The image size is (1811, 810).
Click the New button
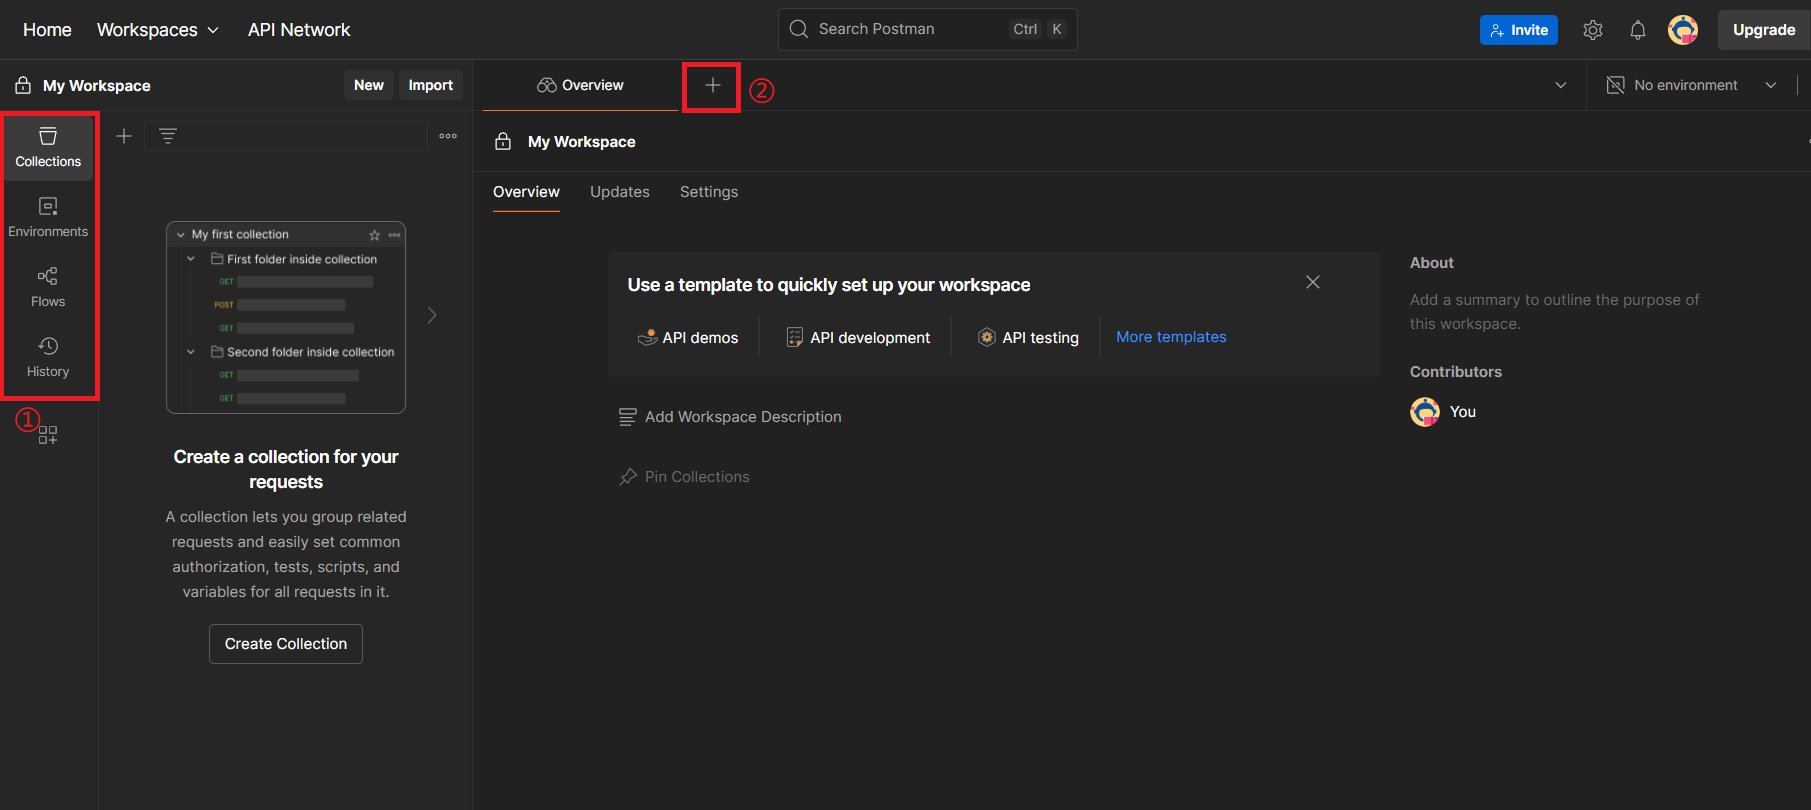[x=369, y=85]
